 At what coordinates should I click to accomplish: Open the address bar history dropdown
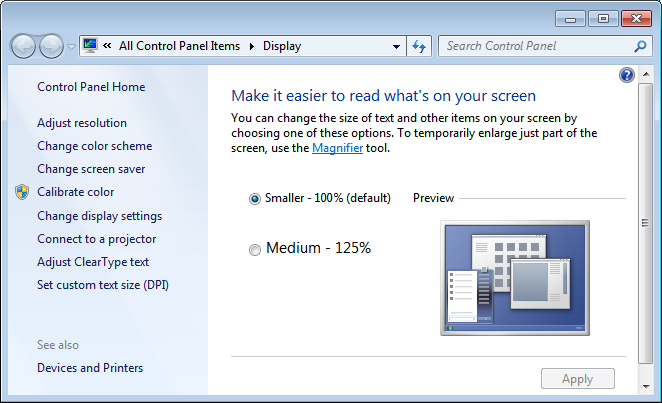click(396, 46)
